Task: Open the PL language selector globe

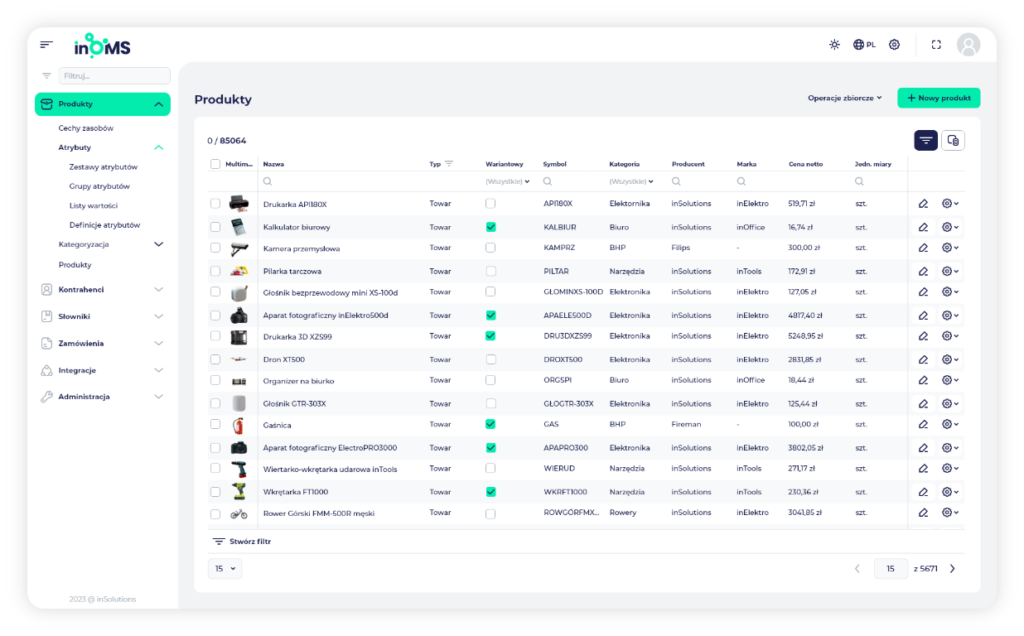Action: [x=864, y=44]
